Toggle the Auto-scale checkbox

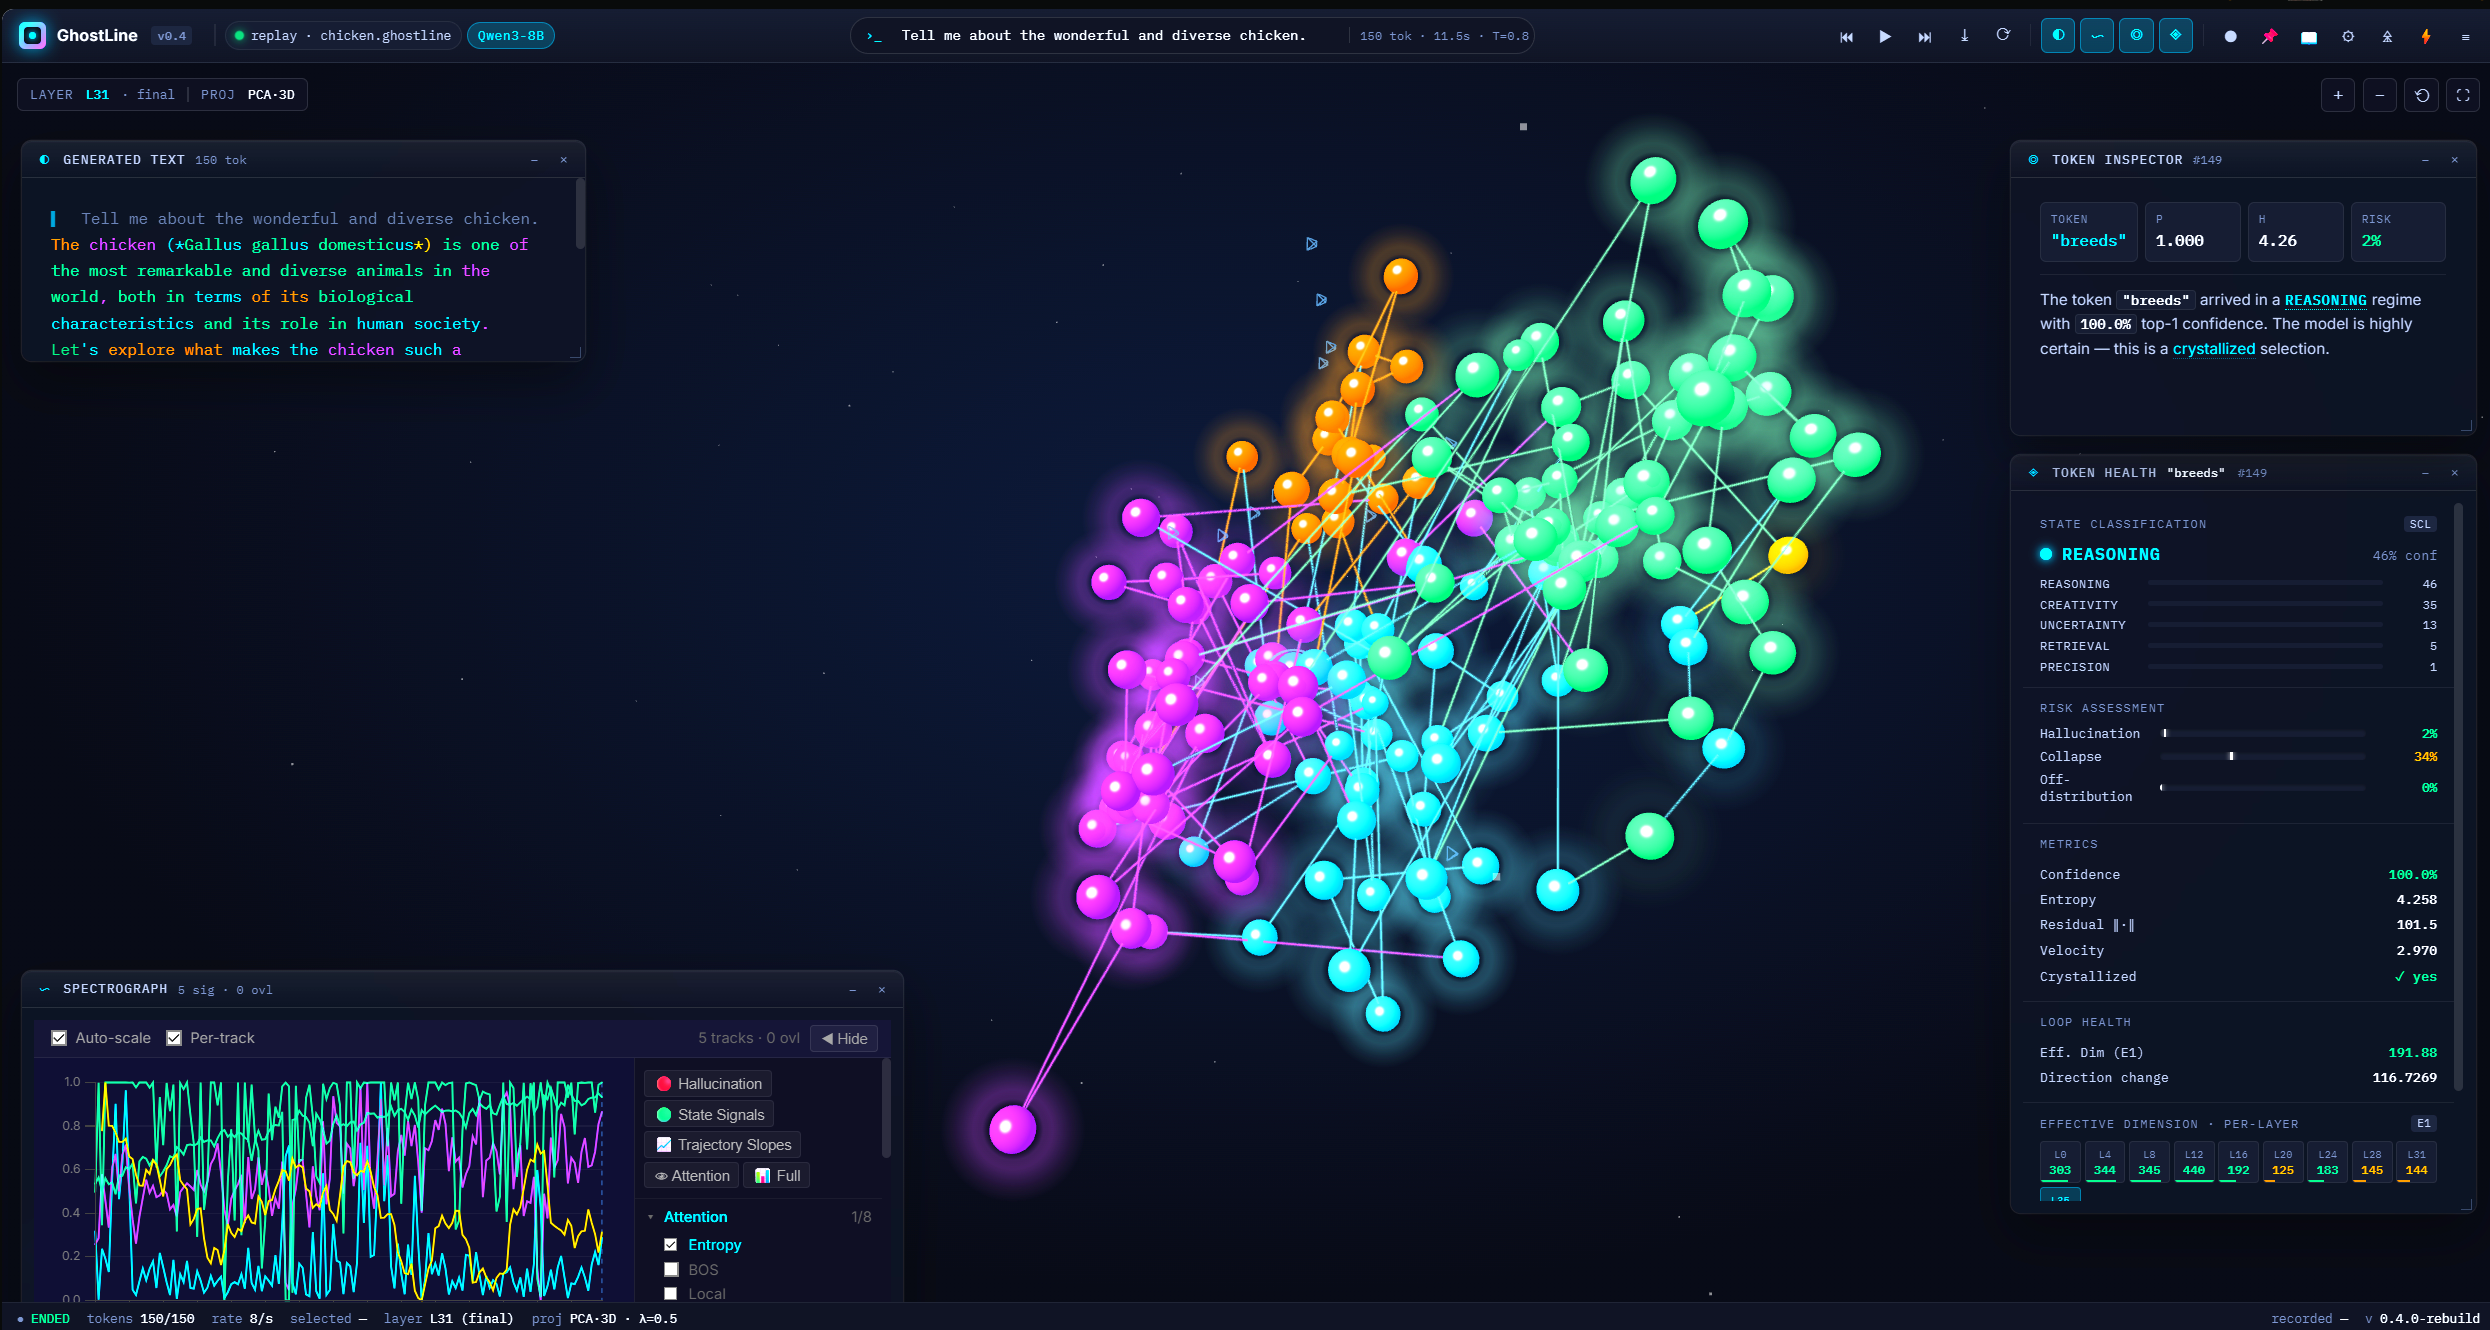click(x=59, y=1038)
